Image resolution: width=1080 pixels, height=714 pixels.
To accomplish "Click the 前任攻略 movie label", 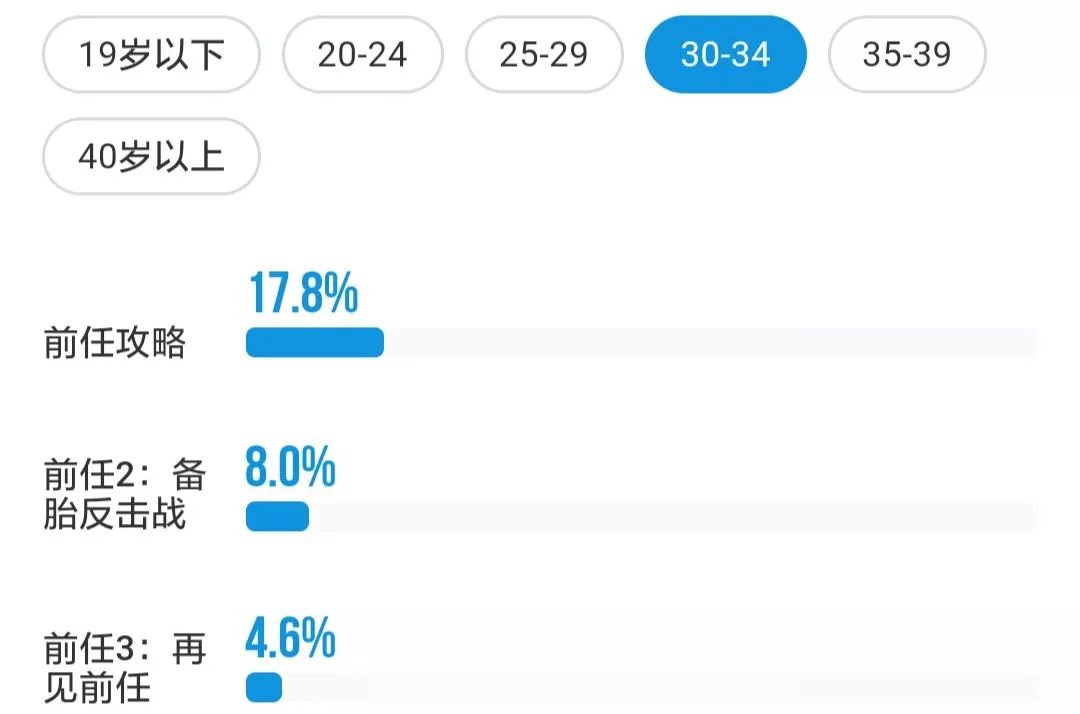I will [x=115, y=343].
